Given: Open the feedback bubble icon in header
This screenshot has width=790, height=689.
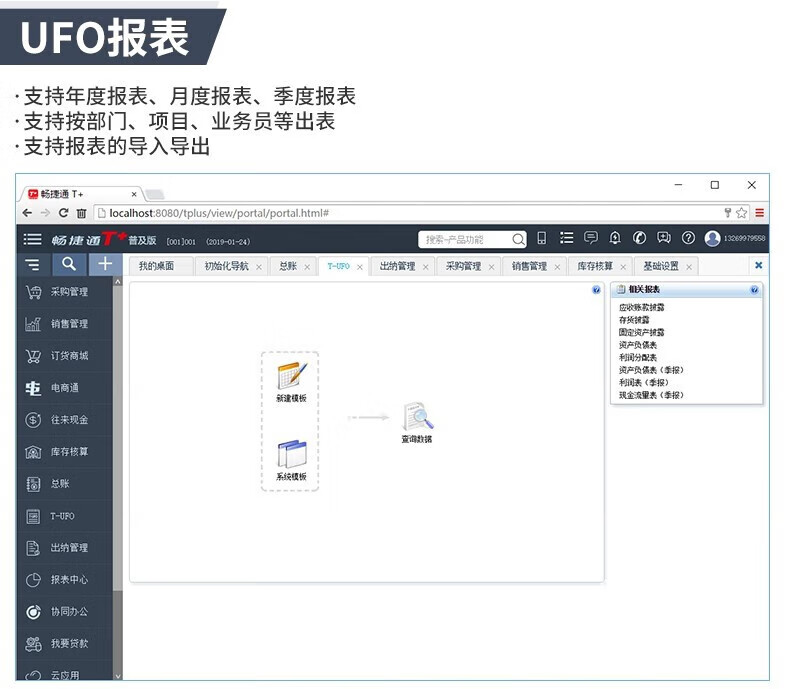Looking at the screenshot, I should point(664,237).
